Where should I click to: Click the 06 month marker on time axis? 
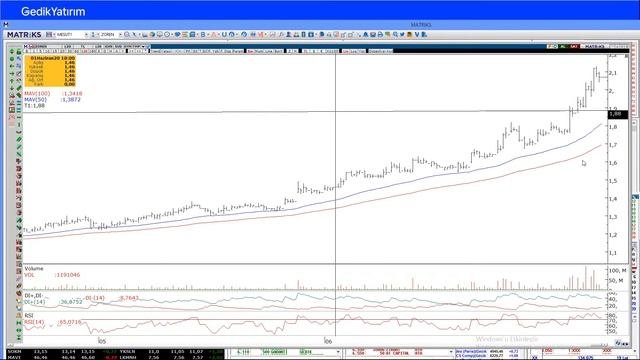click(x=328, y=340)
